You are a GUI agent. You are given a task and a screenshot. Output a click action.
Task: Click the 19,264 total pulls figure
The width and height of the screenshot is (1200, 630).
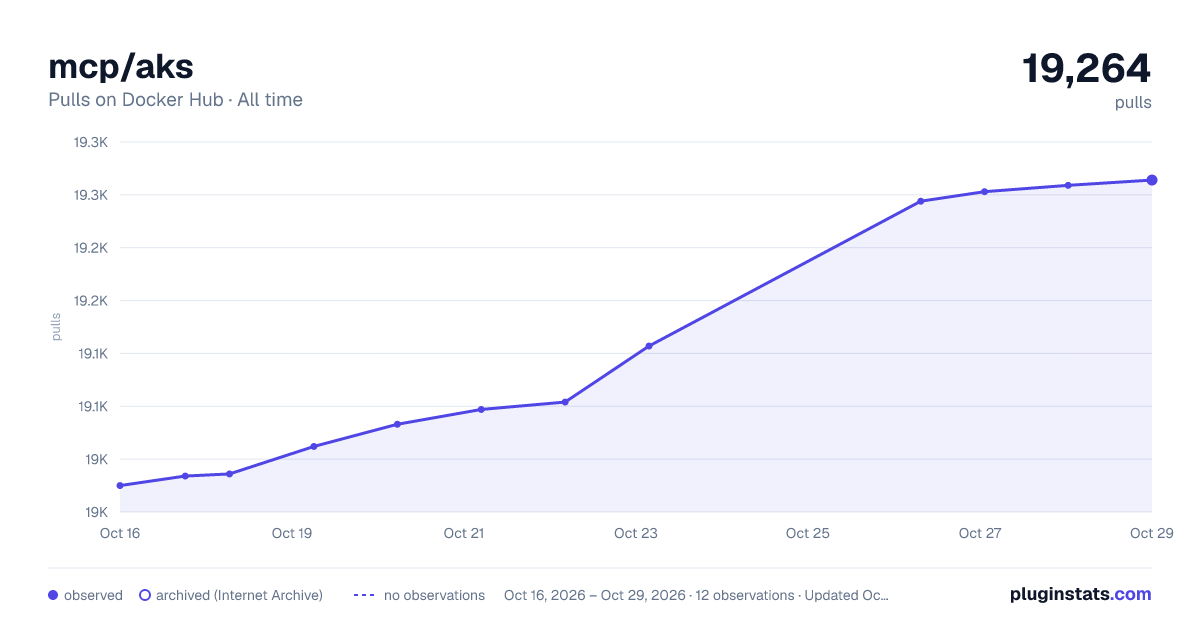pos(1086,68)
